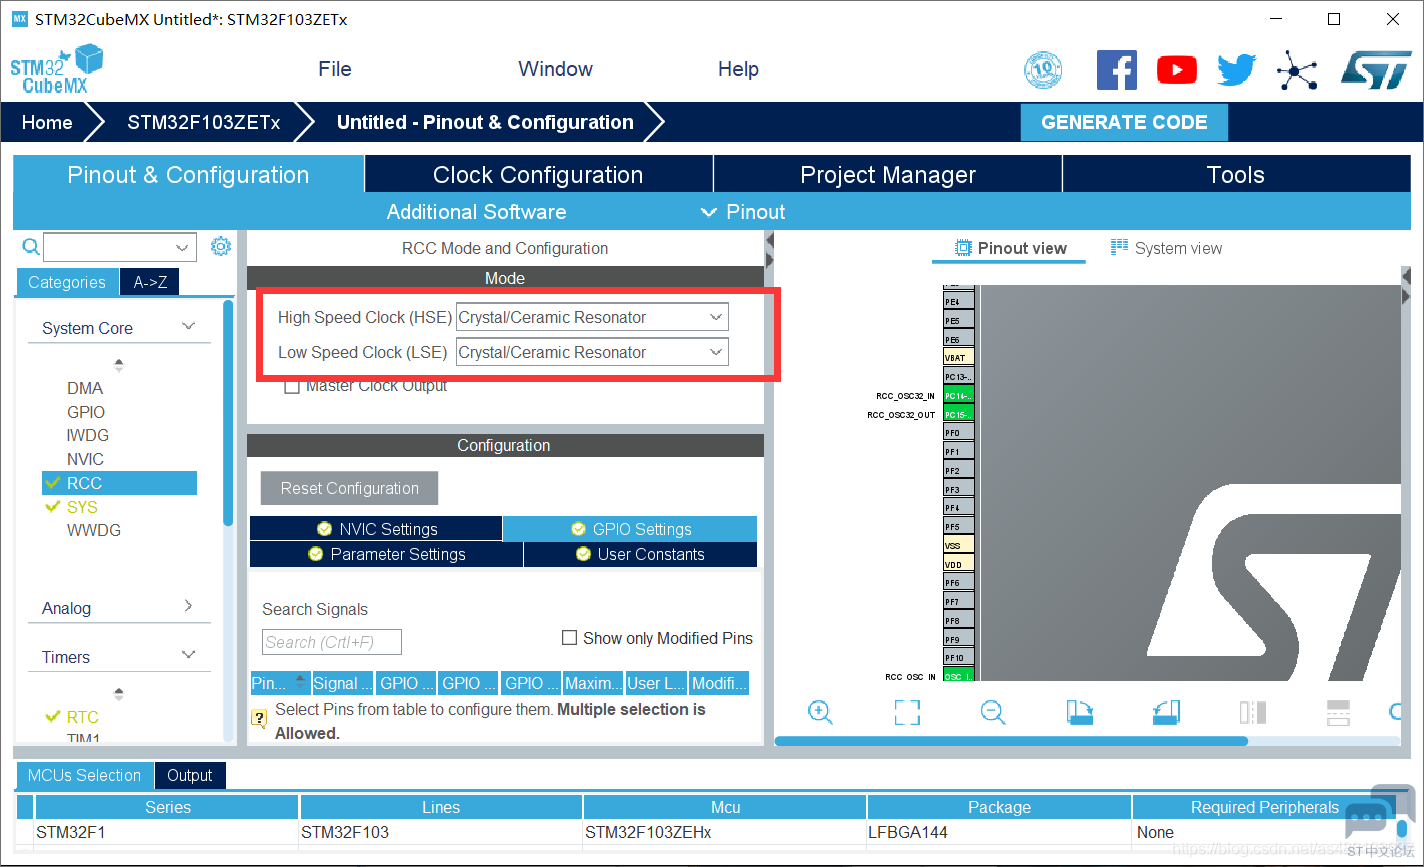
Task: Open the Window menu
Action: pyautogui.click(x=555, y=69)
